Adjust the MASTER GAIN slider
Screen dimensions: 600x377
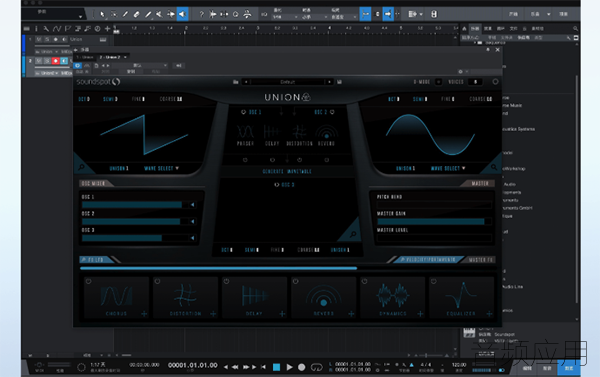click(434, 222)
